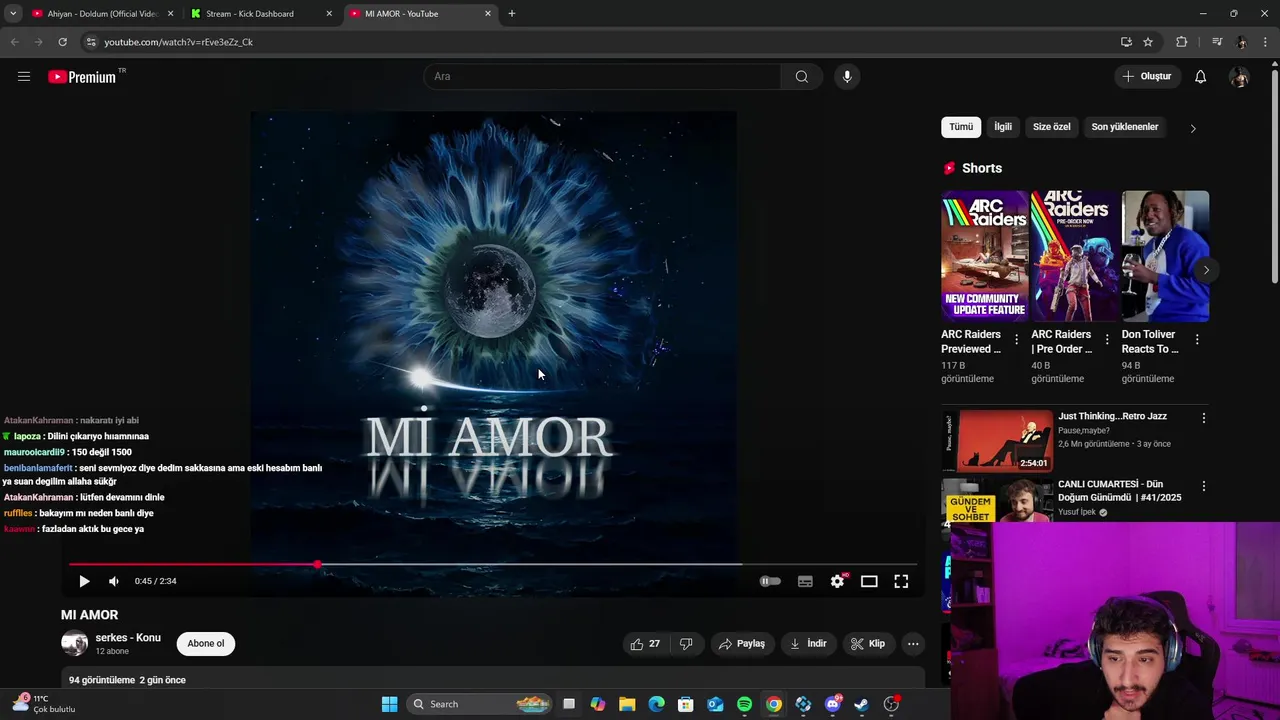Toggle subtitles in the video player
The width and height of the screenshot is (1280, 720).
[x=805, y=581]
